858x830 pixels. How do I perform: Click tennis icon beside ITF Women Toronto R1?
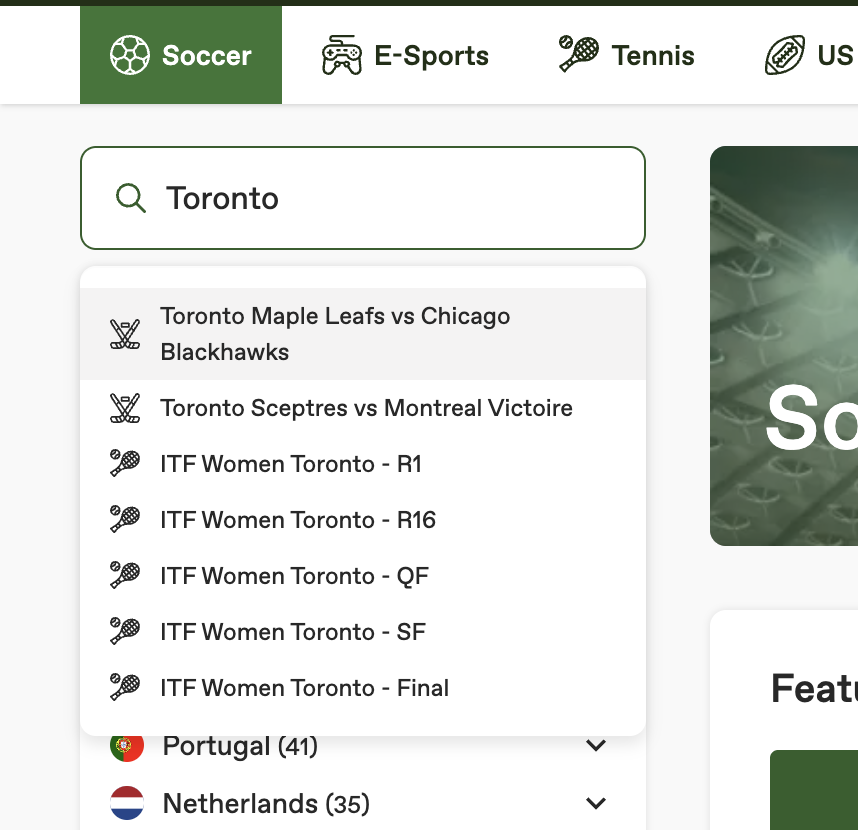pos(125,464)
